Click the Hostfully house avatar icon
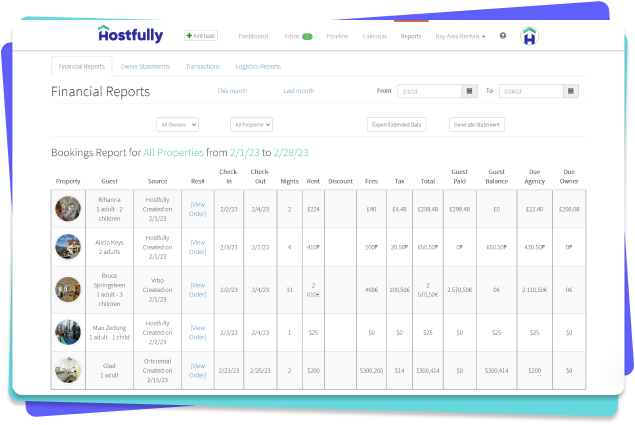The image size is (635, 425). pyautogui.click(x=530, y=36)
